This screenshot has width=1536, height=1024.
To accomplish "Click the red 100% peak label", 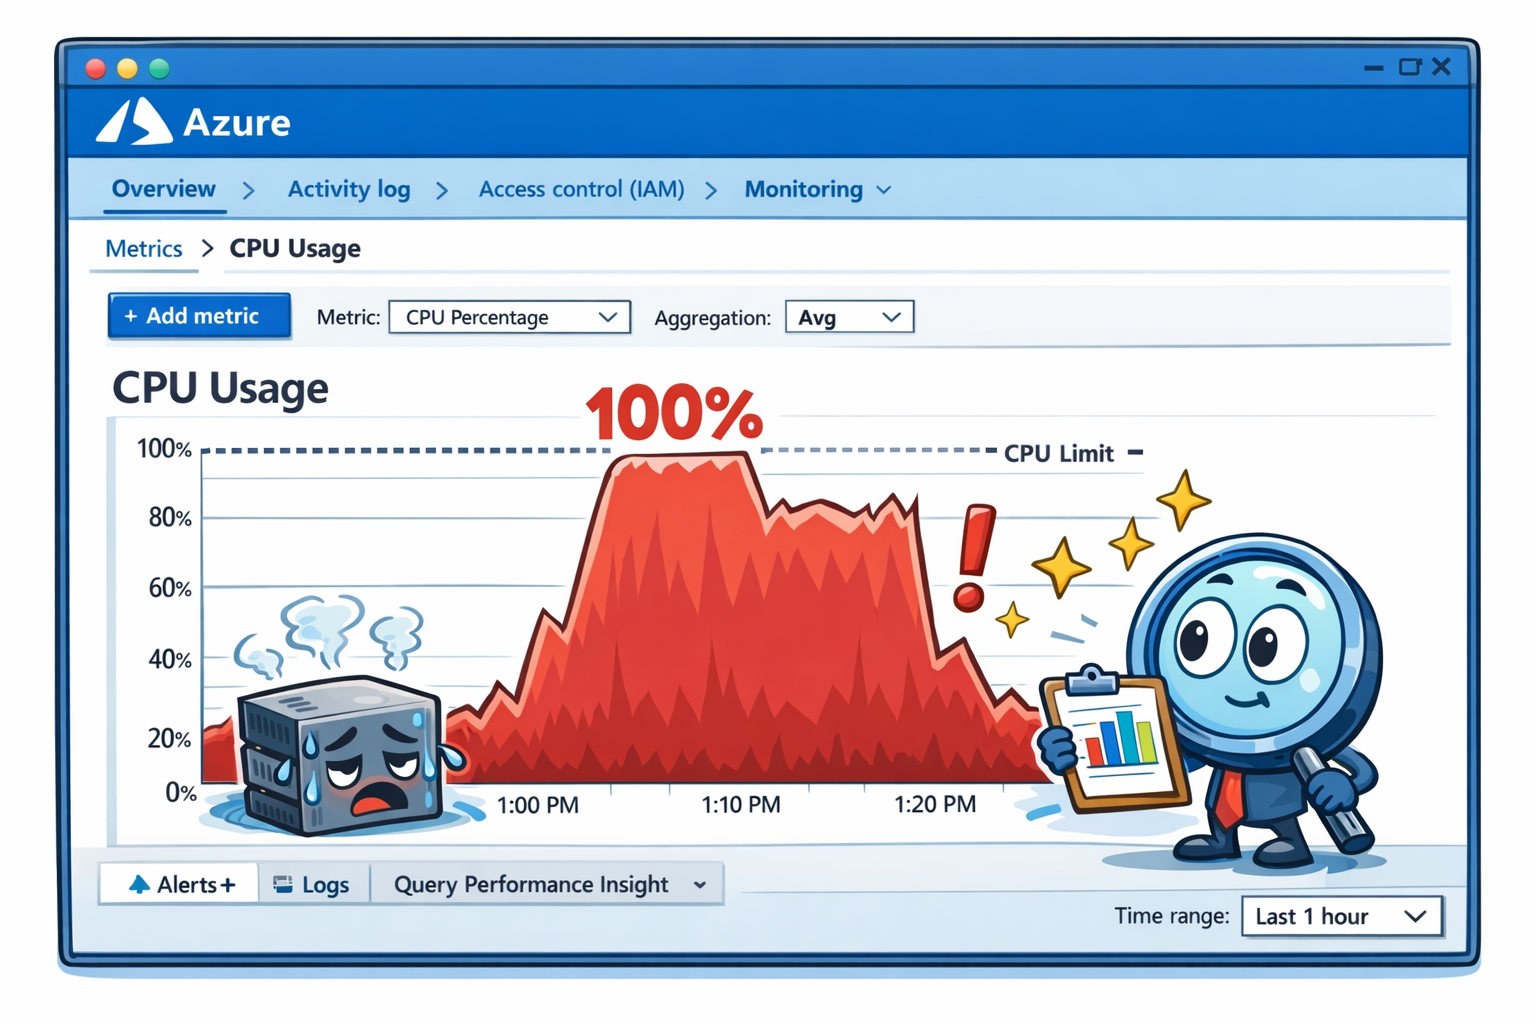I will click(675, 414).
